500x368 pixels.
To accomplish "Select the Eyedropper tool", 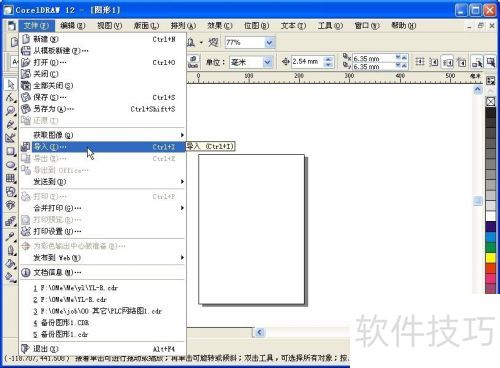I will click(10, 236).
